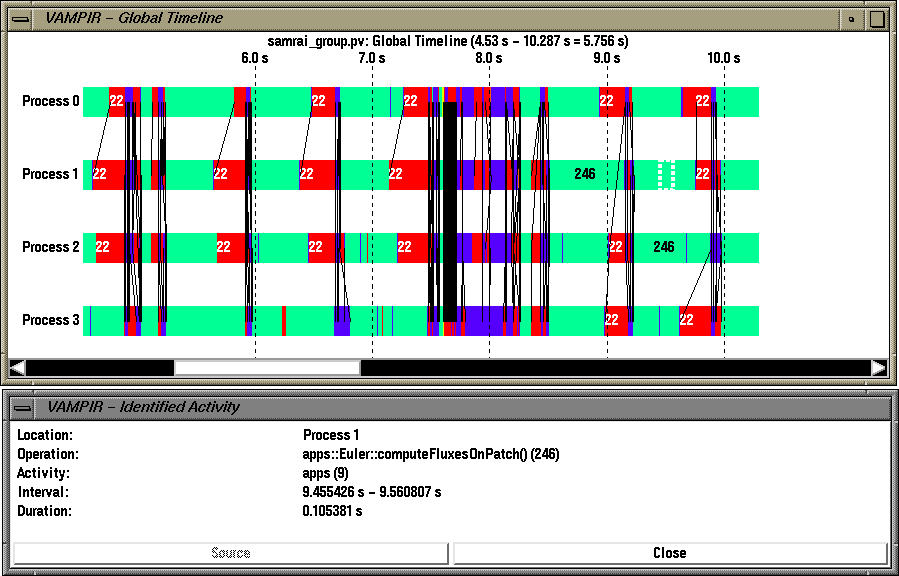Viewport: 899px width, 576px height.
Task: Click the right timeline scroll arrow
Action: pos(881,366)
